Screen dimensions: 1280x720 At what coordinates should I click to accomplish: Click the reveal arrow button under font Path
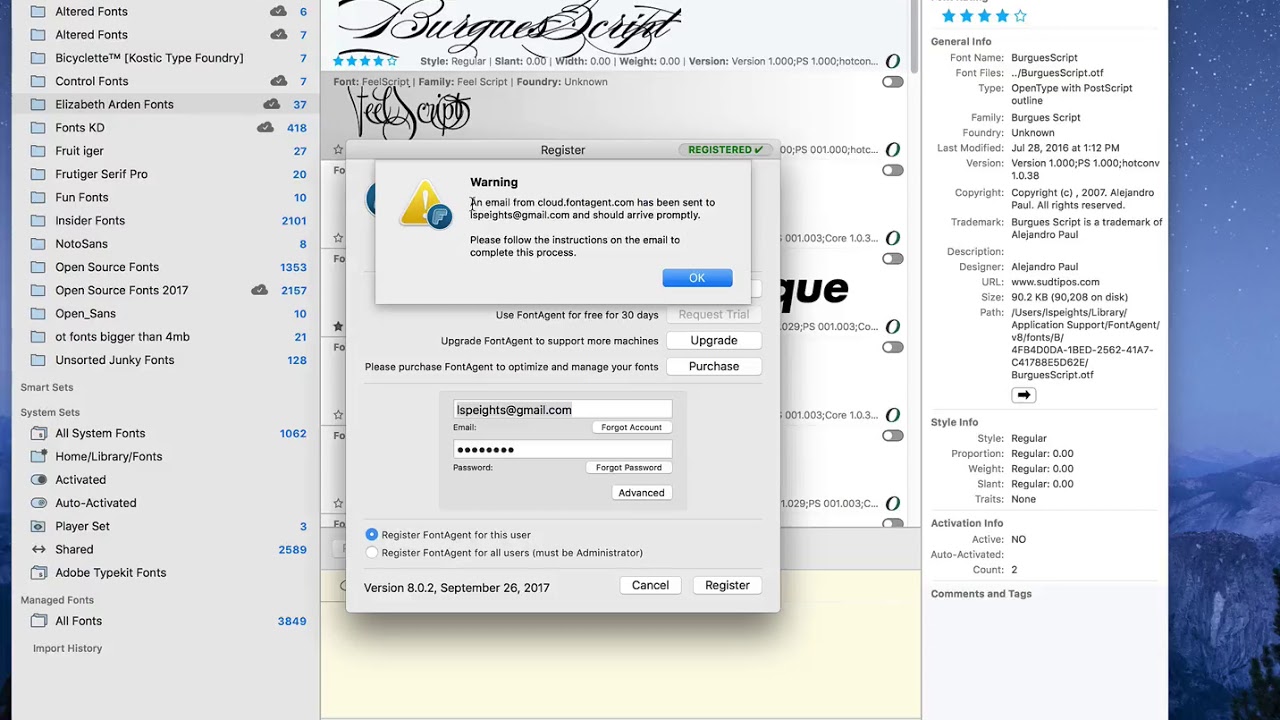(x=1023, y=395)
